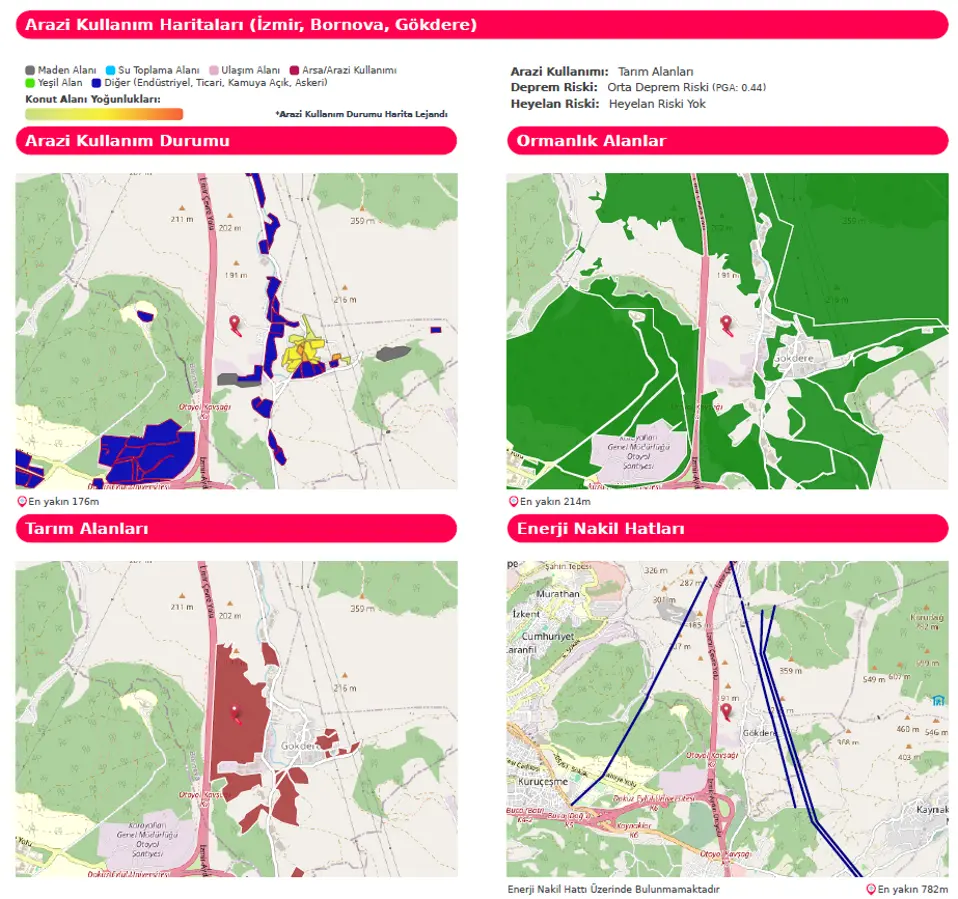Click the pin icon beside 'En yakın 782m'
Screen dimensions: 958x899
coord(870,889)
